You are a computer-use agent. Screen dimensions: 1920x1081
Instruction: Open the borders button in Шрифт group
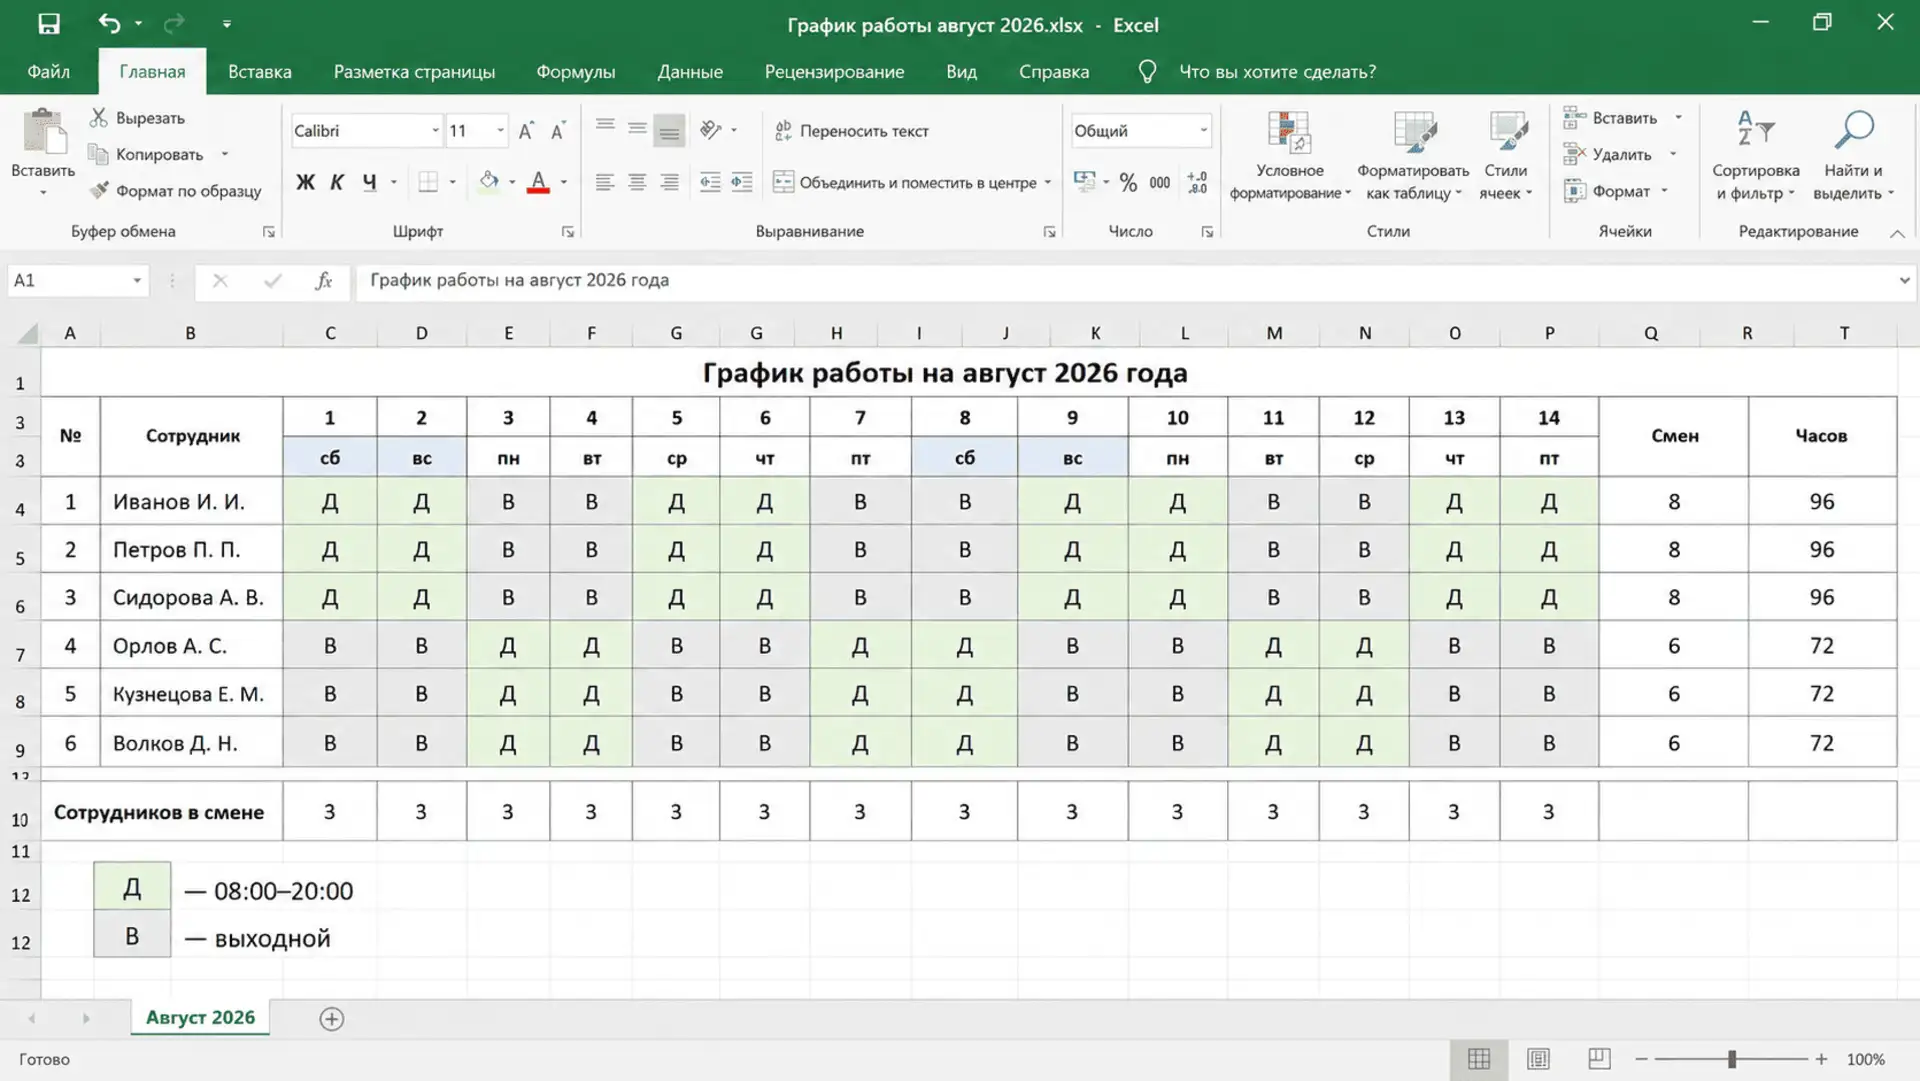point(428,182)
